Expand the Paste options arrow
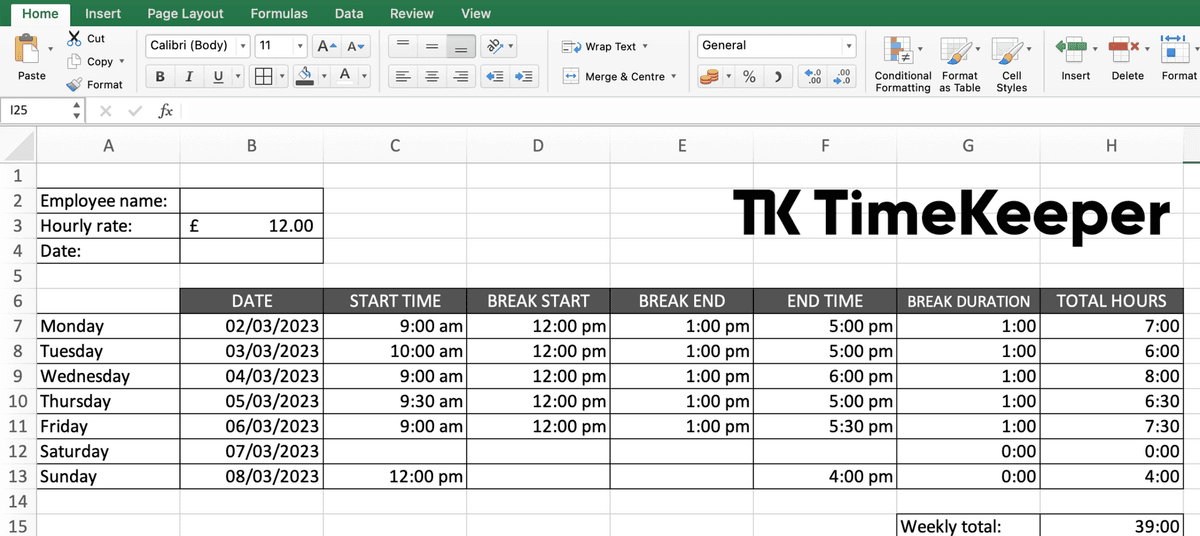 (x=50, y=47)
